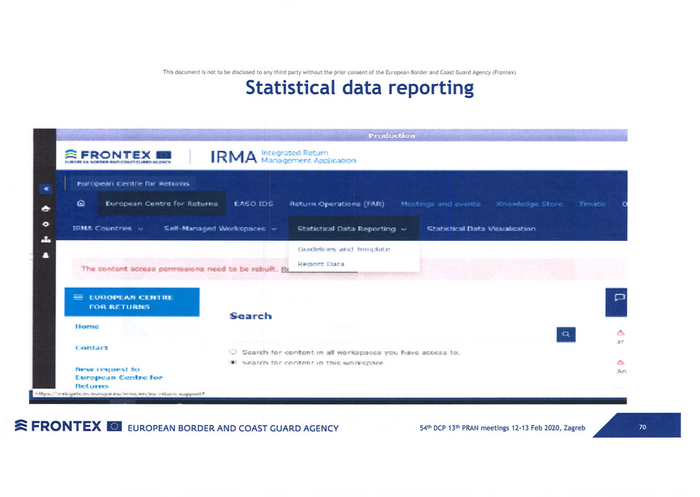
Task: Expand the Self-Managed Workspaces dropdown
Action: [220, 229]
